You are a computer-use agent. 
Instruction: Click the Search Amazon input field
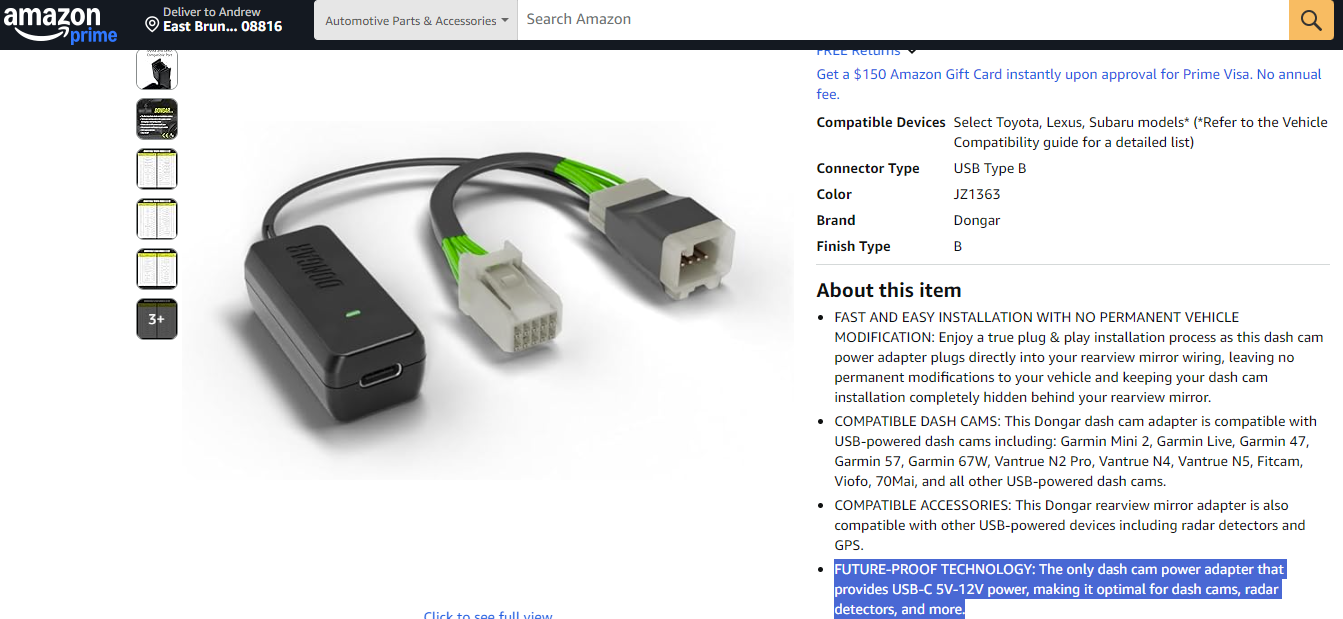click(x=903, y=20)
